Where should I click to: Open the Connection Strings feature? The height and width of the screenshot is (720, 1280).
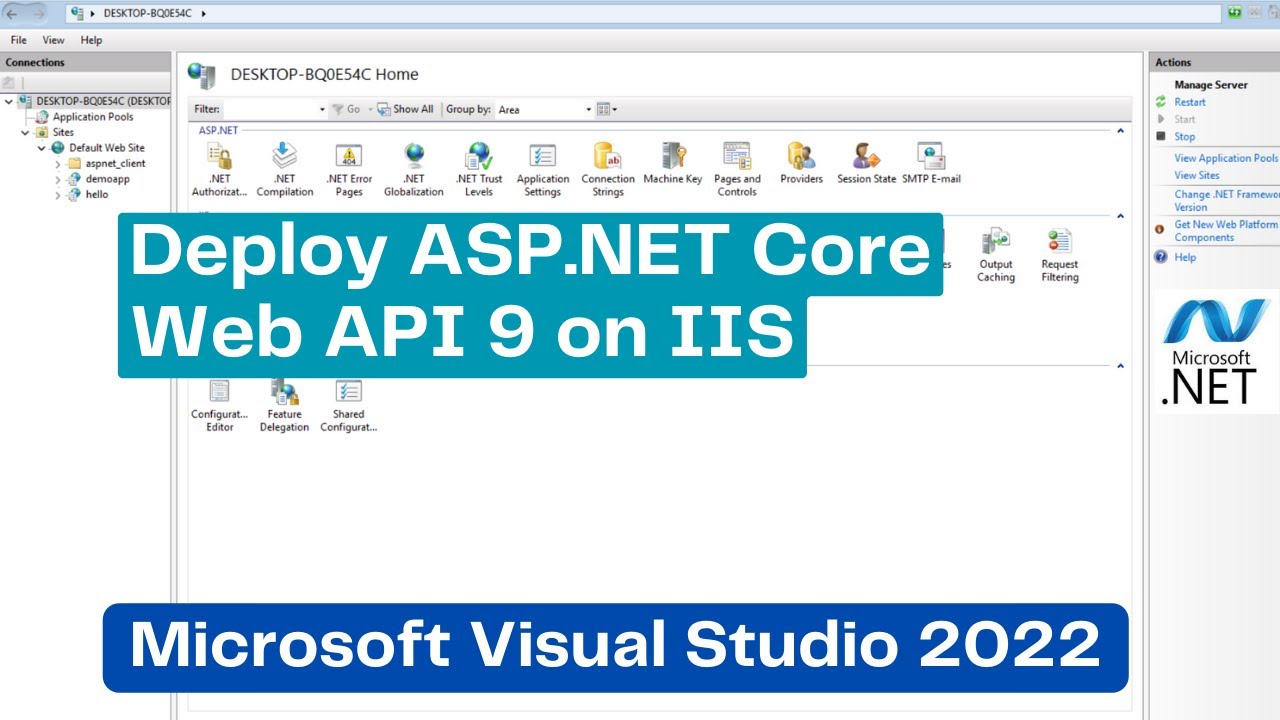(608, 169)
